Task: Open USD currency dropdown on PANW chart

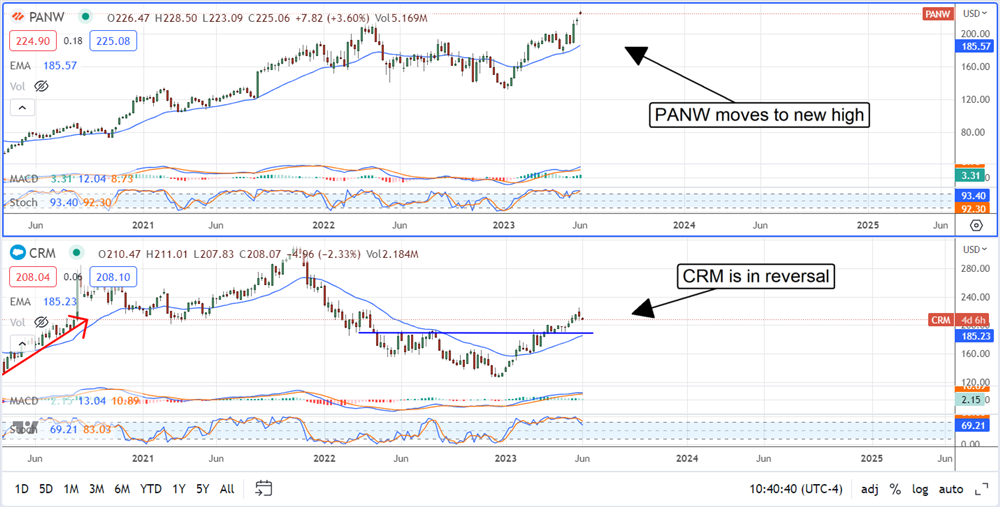Action: coord(974,13)
